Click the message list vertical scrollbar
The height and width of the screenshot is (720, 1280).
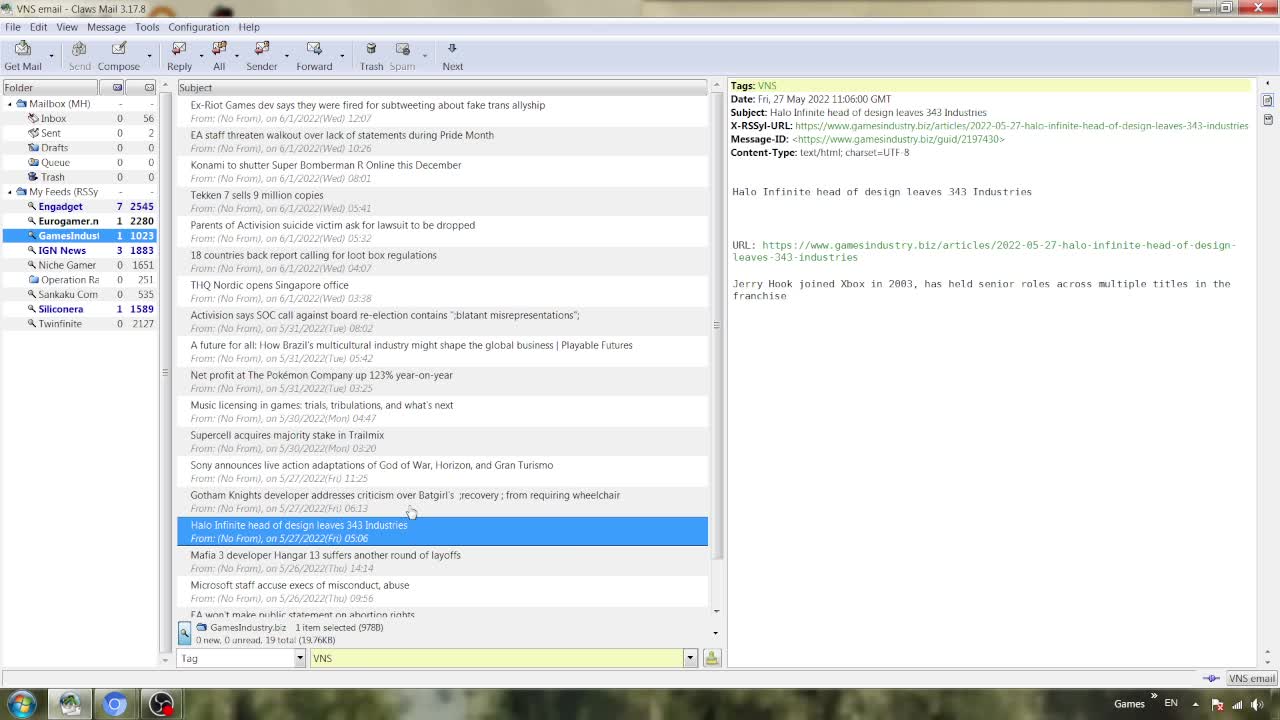click(x=716, y=325)
